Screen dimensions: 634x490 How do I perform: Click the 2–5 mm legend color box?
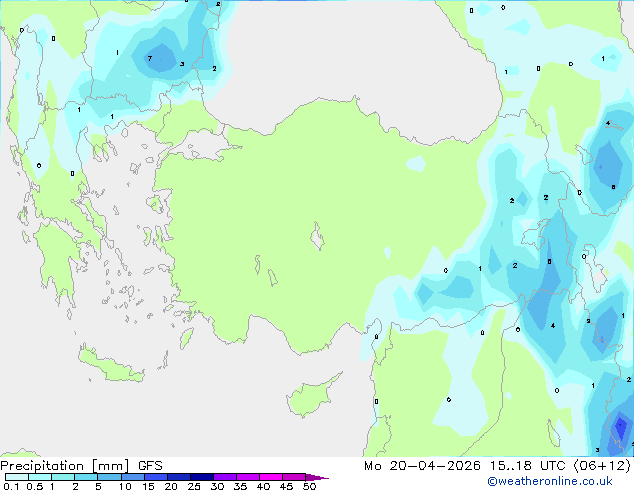point(86,477)
